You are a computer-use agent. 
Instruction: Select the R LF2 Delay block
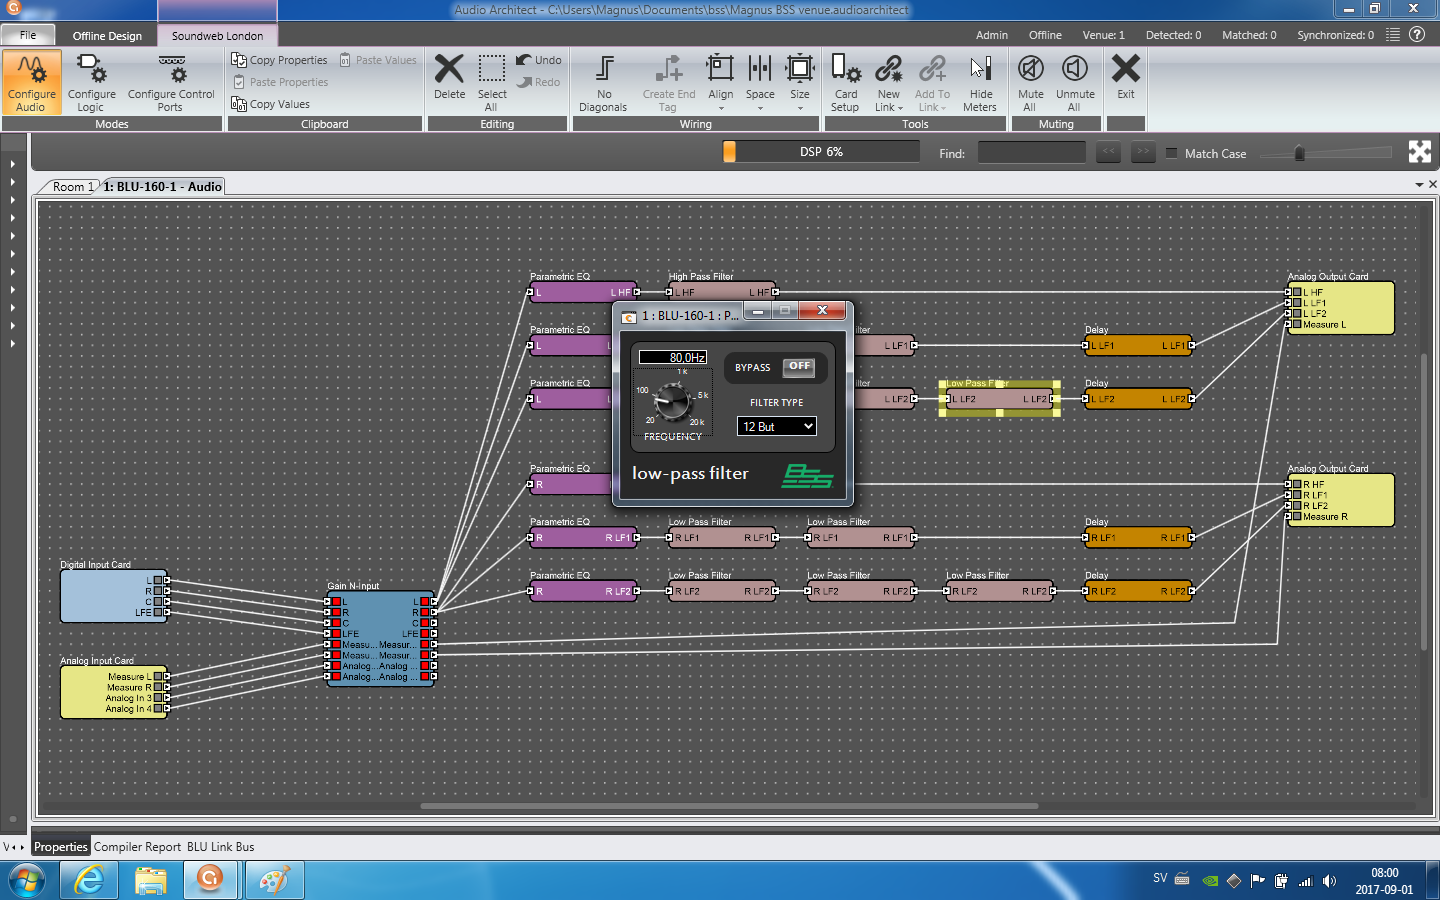(1138, 591)
